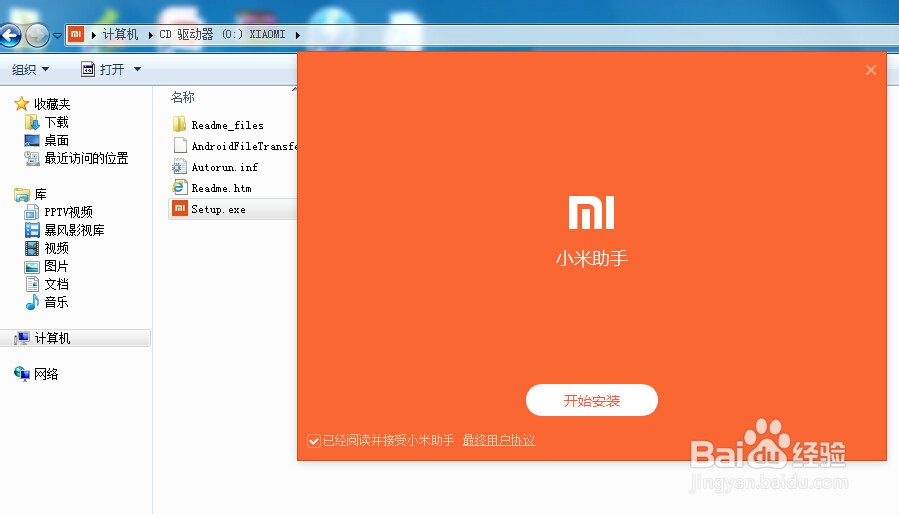This screenshot has height=514, width=899.
Task: Select the Autorun.inf file name
Action: 225,167
